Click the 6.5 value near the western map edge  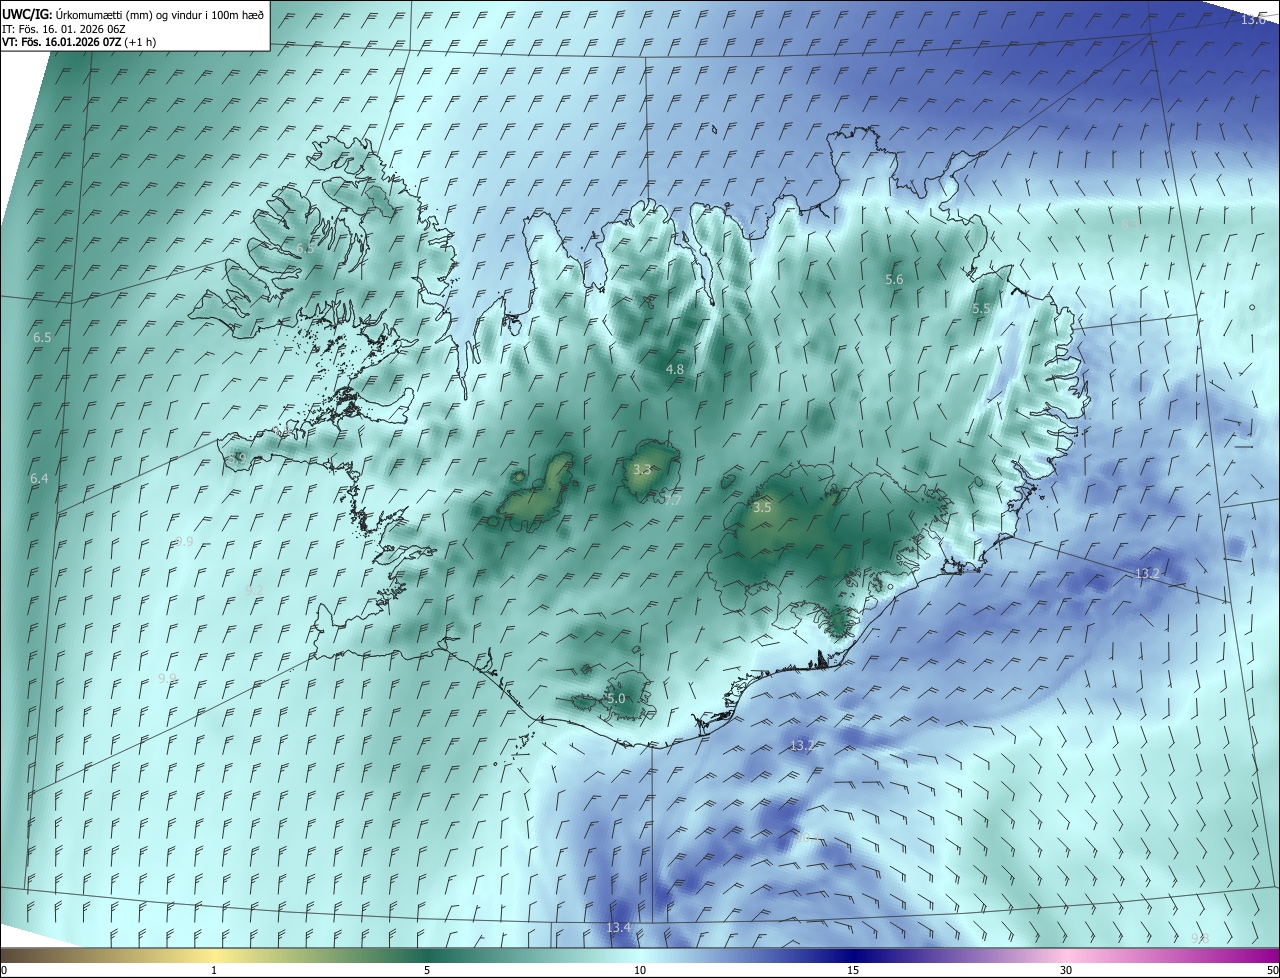click(42, 338)
